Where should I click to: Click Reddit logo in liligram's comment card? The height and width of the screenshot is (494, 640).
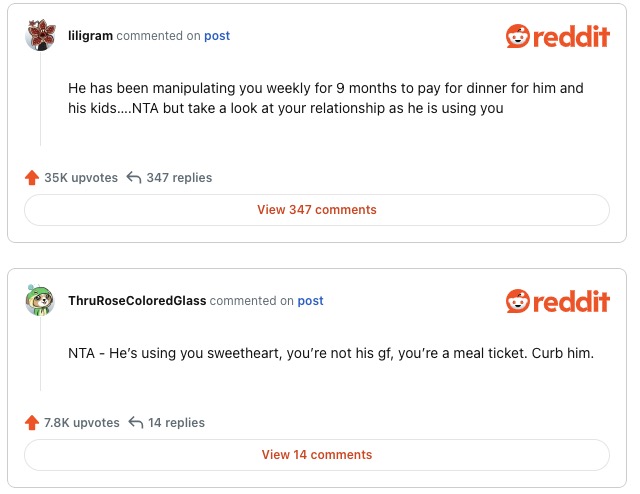coord(557,37)
